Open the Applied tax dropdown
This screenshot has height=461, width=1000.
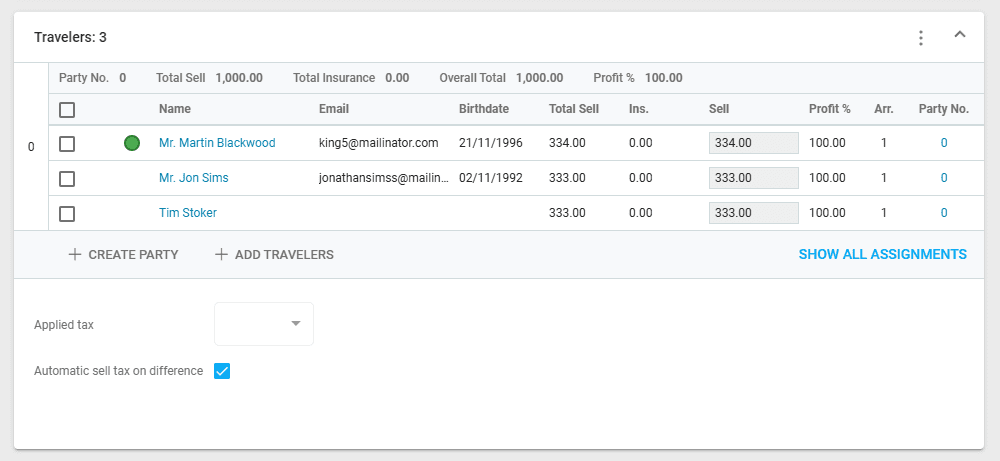(x=264, y=324)
